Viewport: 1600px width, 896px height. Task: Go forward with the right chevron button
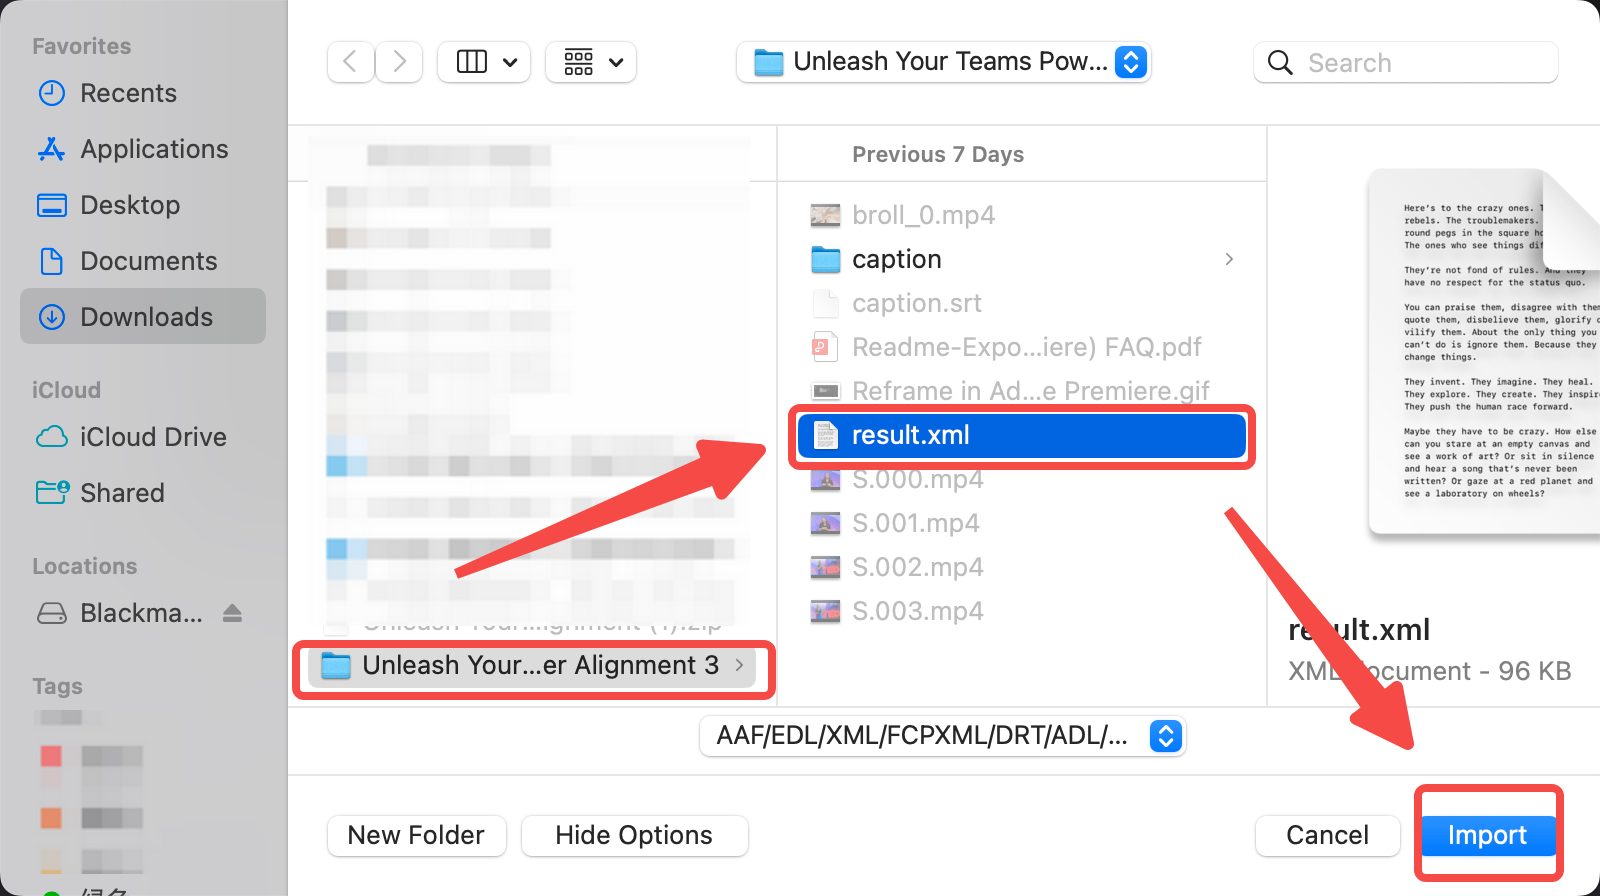(x=399, y=62)
